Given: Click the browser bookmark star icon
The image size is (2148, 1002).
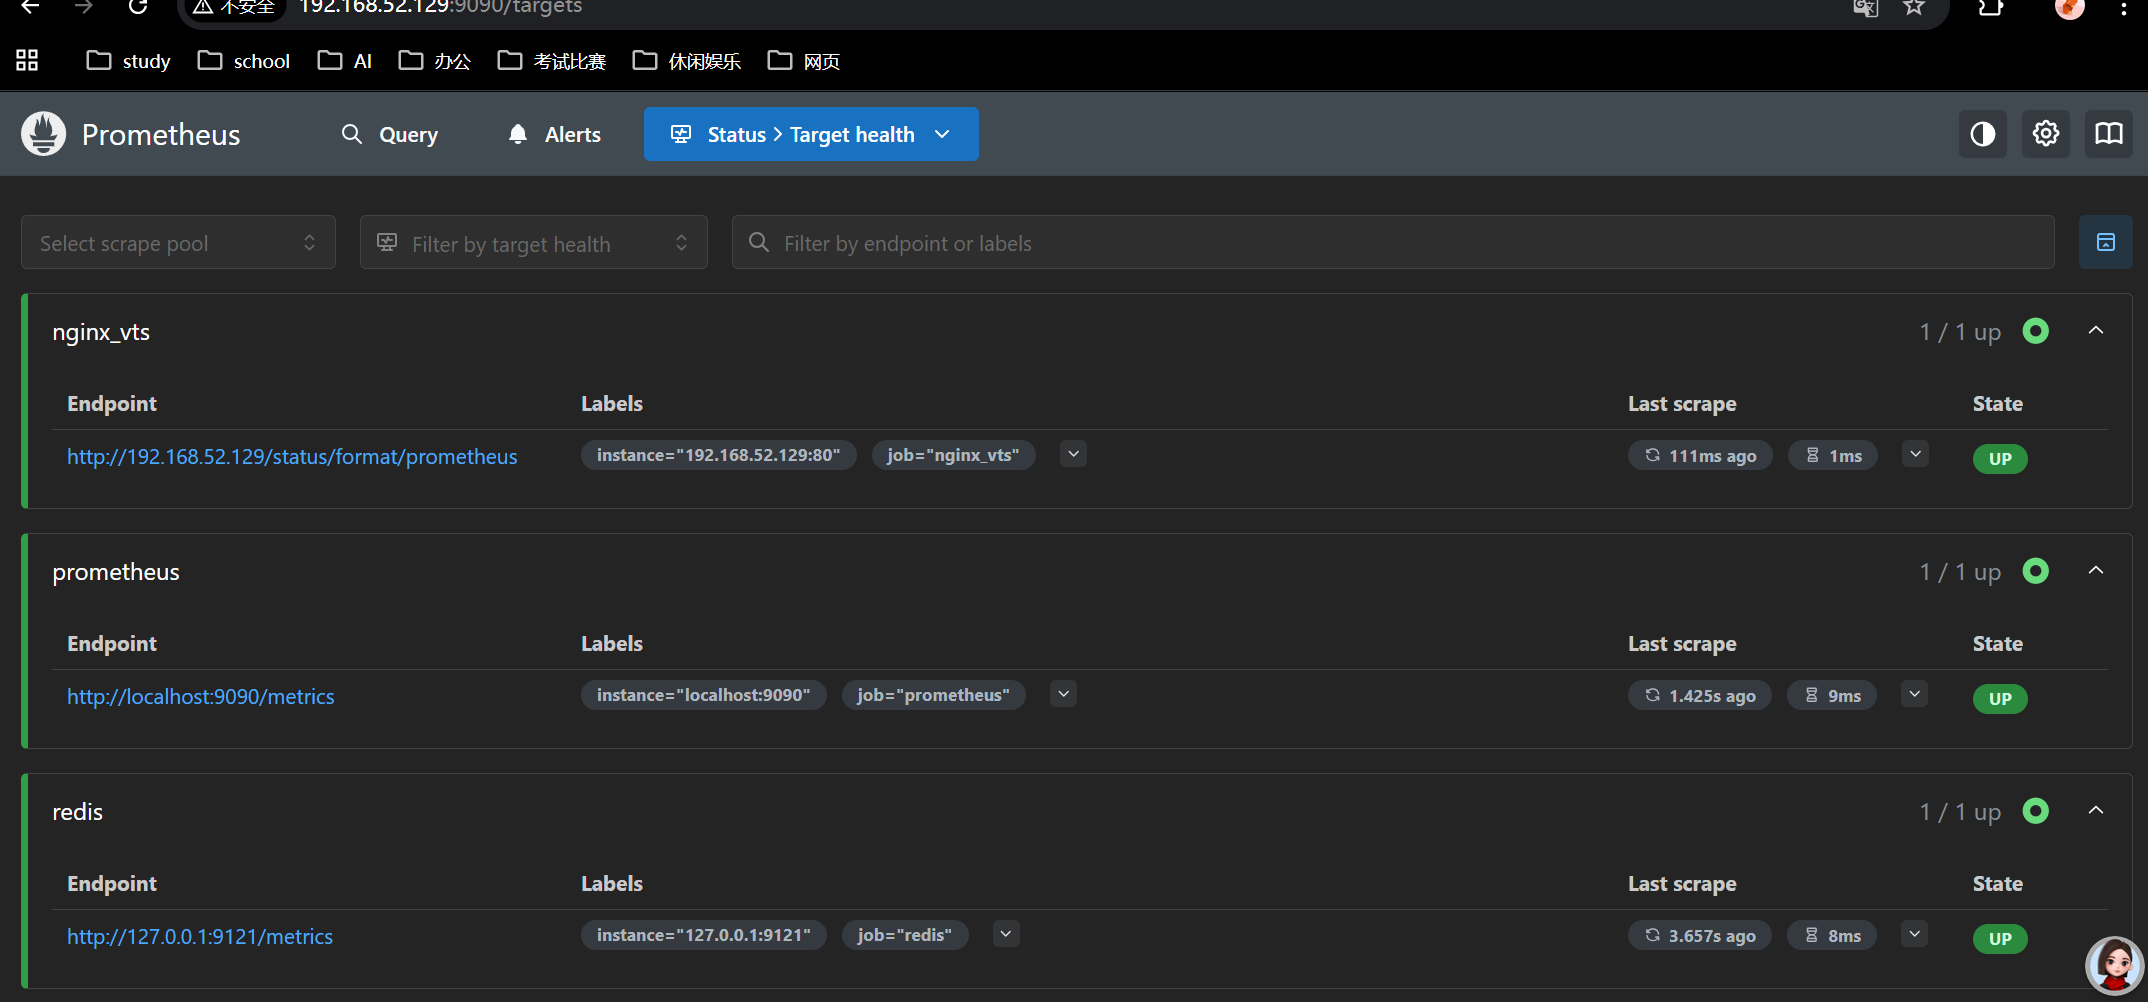Looking at the screenshot, I should pos(1914,8).
